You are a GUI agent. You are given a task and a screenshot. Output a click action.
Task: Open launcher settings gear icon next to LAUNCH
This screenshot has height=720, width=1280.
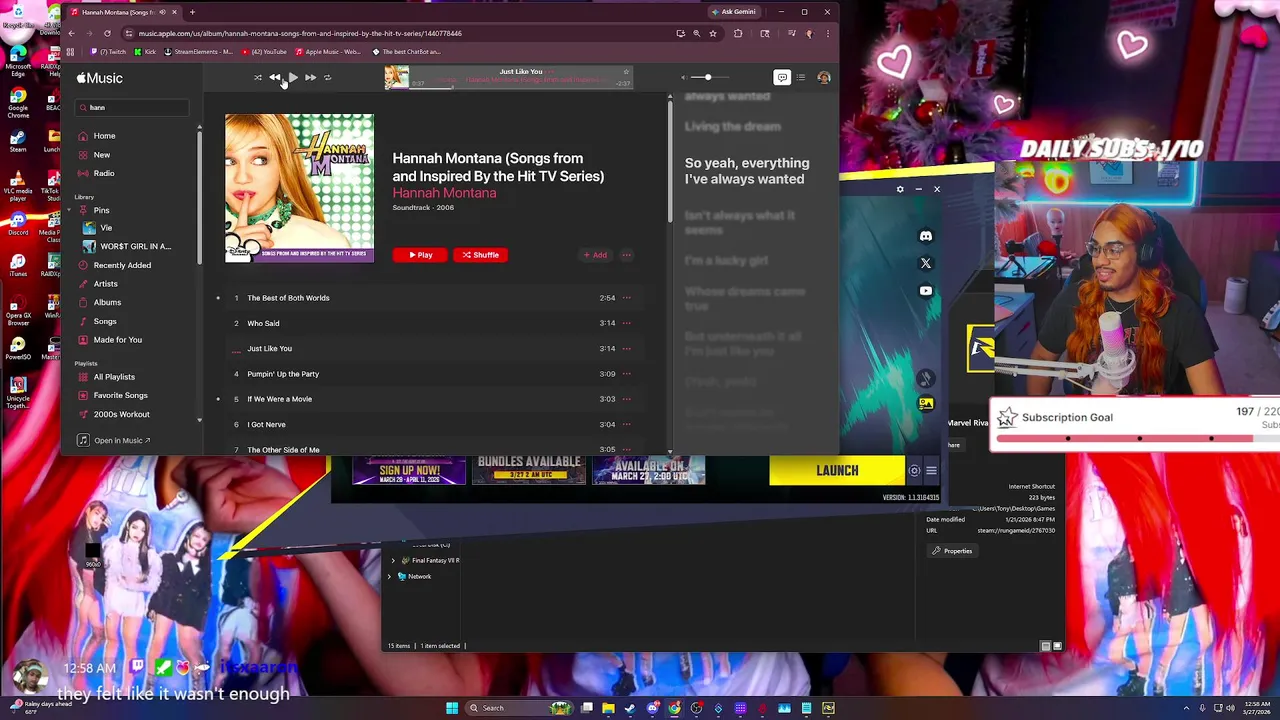pos(914,471)
